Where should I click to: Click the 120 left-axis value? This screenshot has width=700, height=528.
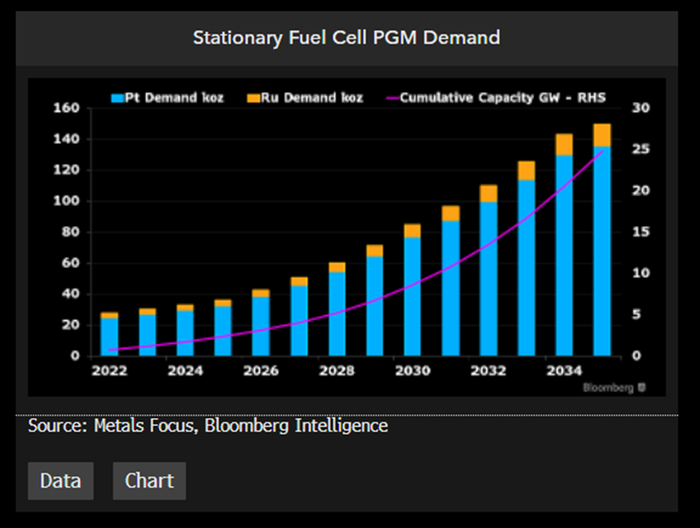click(67, 170)
